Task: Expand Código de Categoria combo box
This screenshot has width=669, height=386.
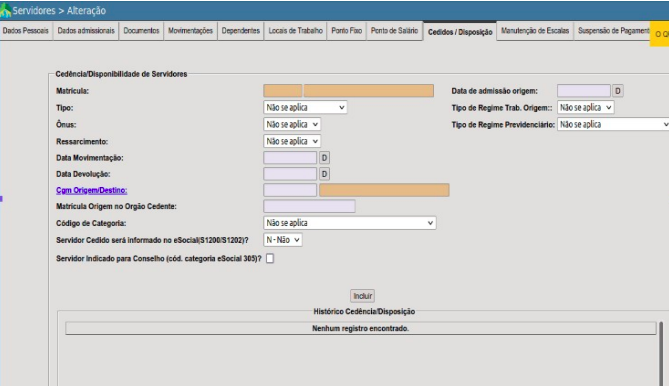Action: click(349, 223)
